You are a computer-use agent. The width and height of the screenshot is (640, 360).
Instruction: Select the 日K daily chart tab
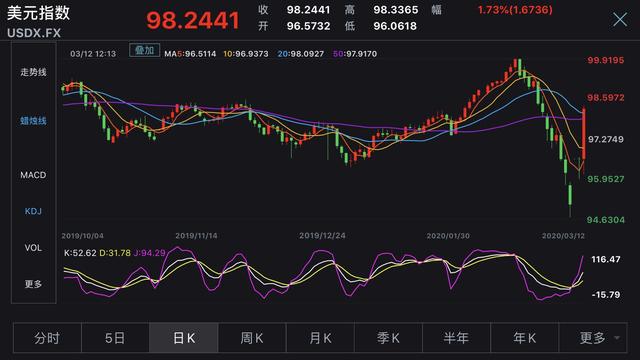coord(184,338)
